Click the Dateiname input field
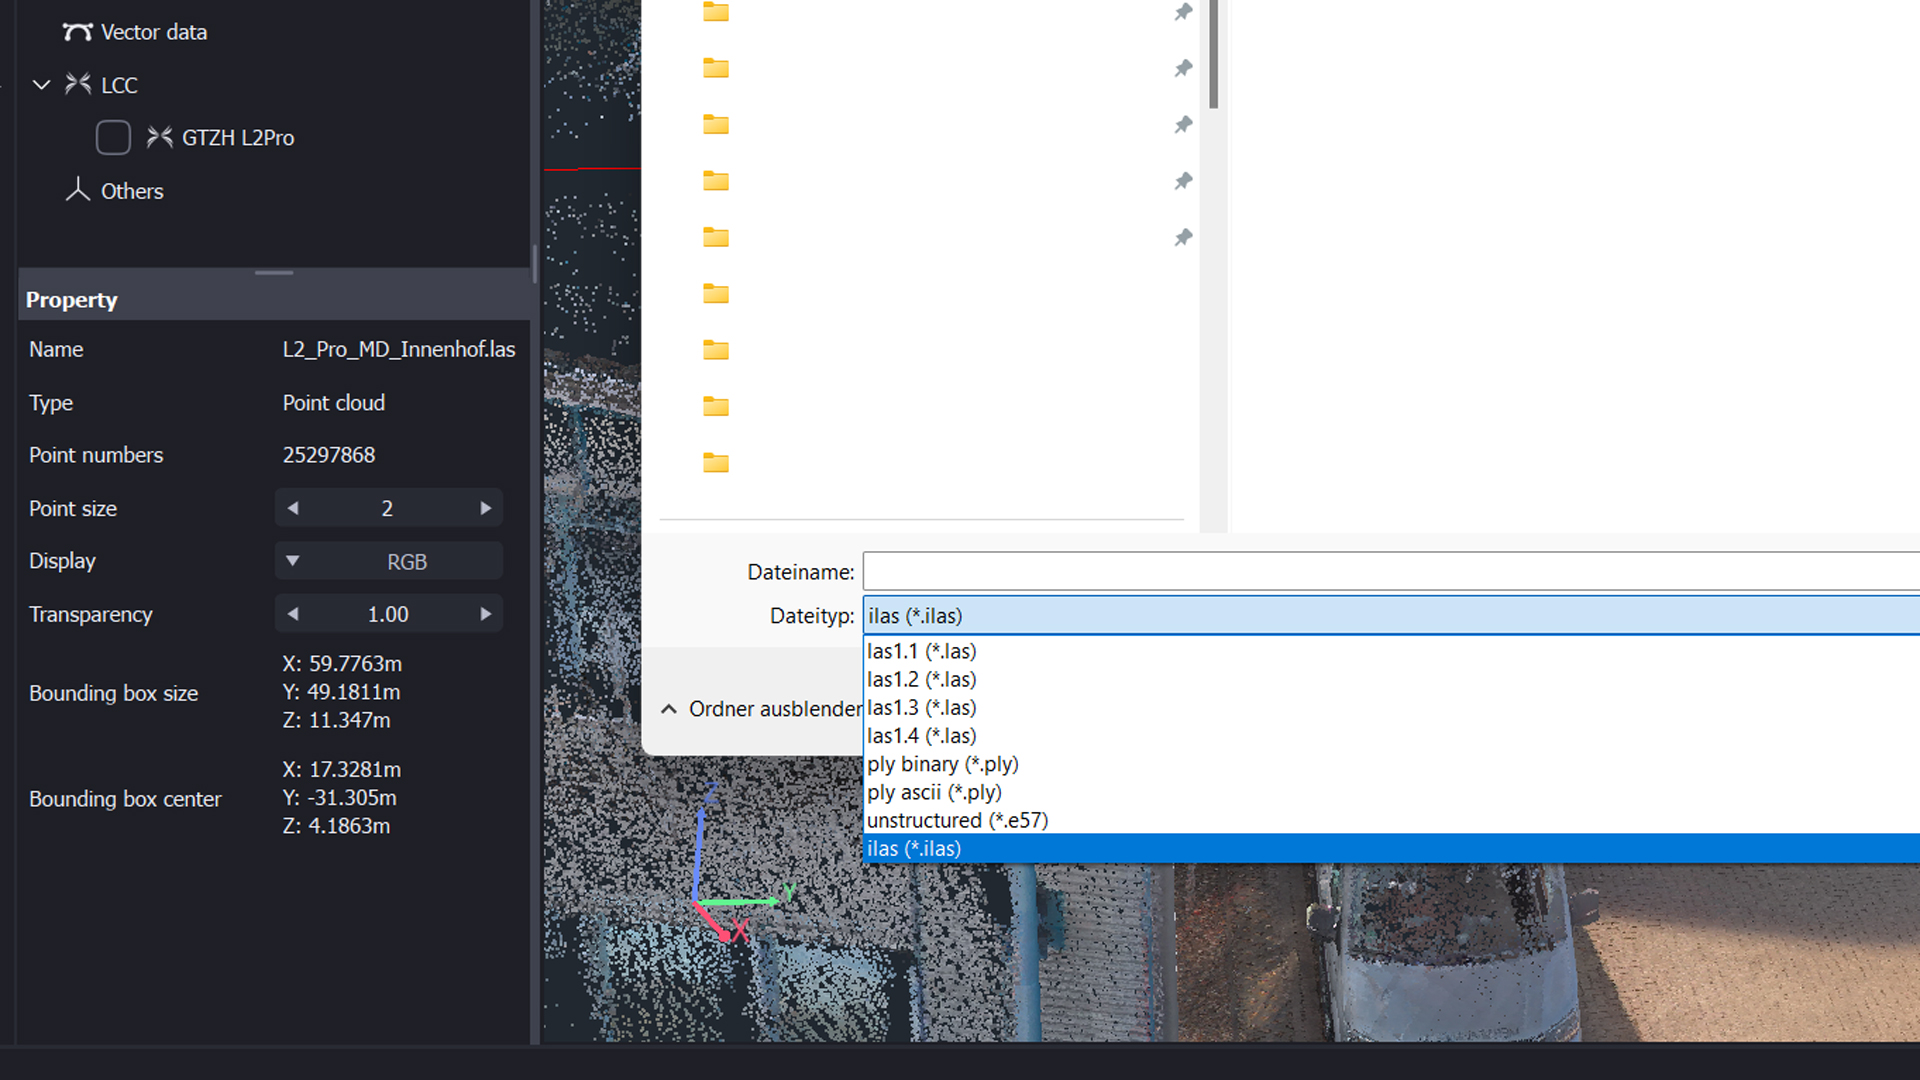Image resolution: width=1920 pixels, height=1080 pixels. [1390, 572]
